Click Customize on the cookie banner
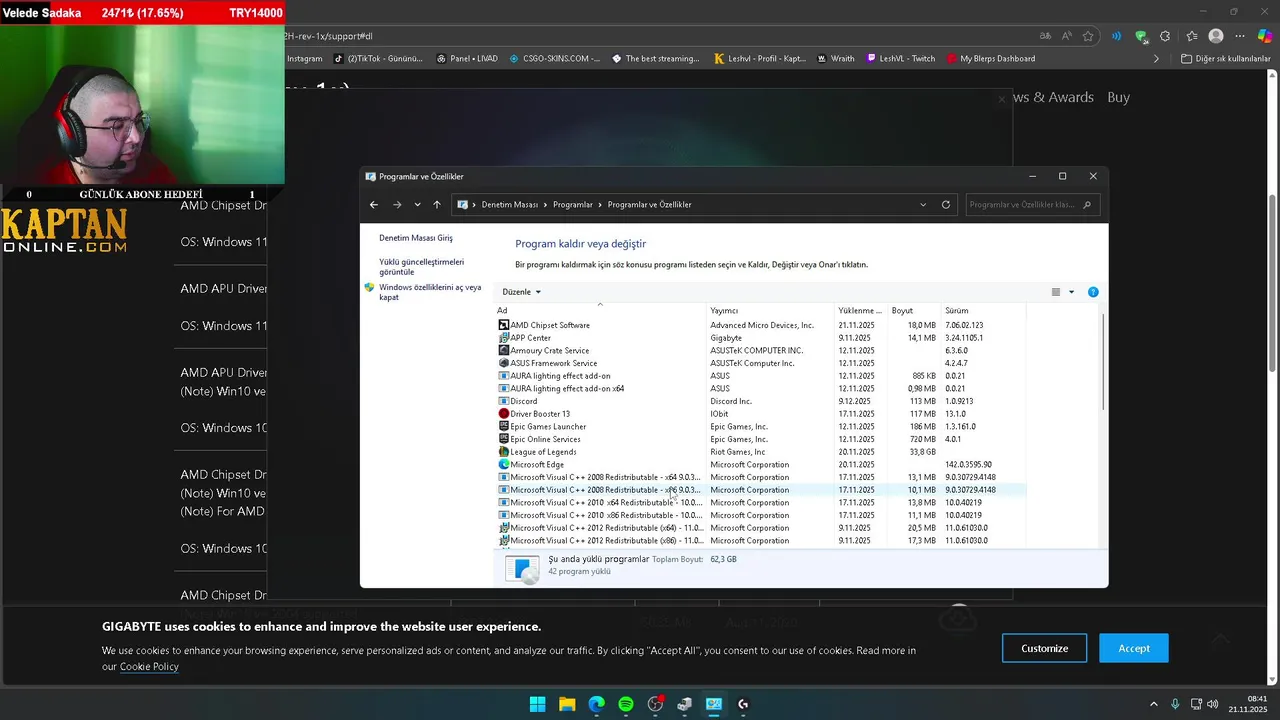This screenshot has height=720, width=1280. [1044, 648]
